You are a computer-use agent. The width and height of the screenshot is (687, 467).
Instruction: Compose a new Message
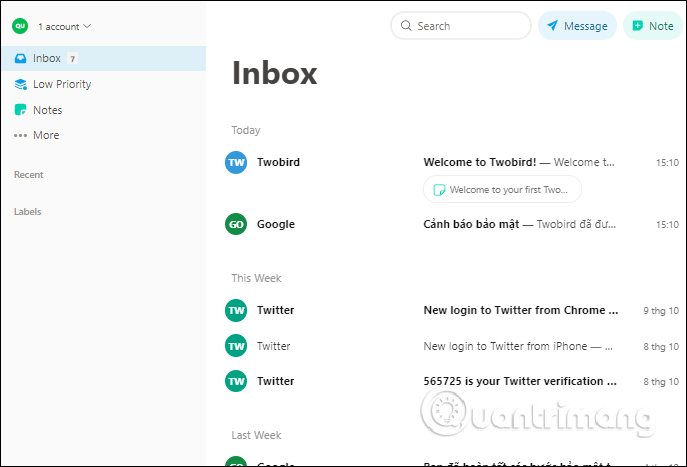coord(577,26)
